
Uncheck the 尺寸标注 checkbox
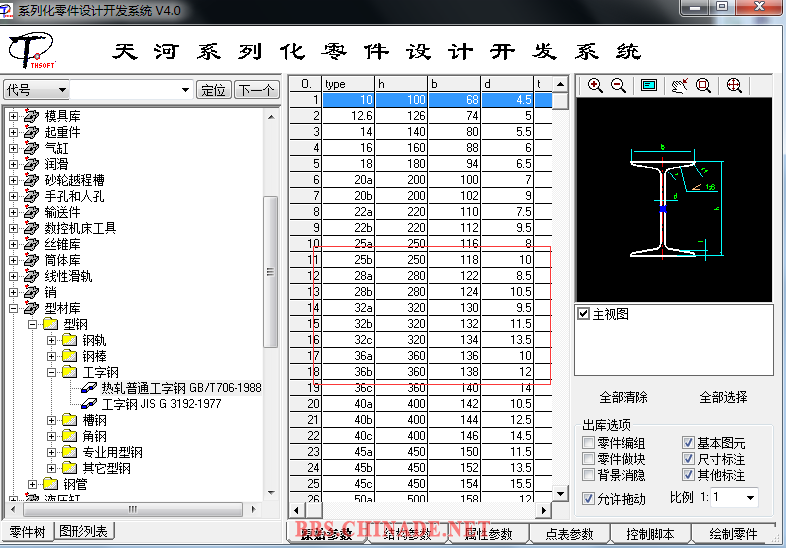tap(688, 459)
